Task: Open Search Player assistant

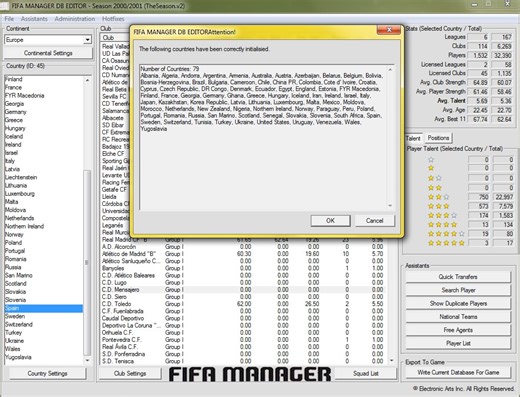Action: (458, 290)
